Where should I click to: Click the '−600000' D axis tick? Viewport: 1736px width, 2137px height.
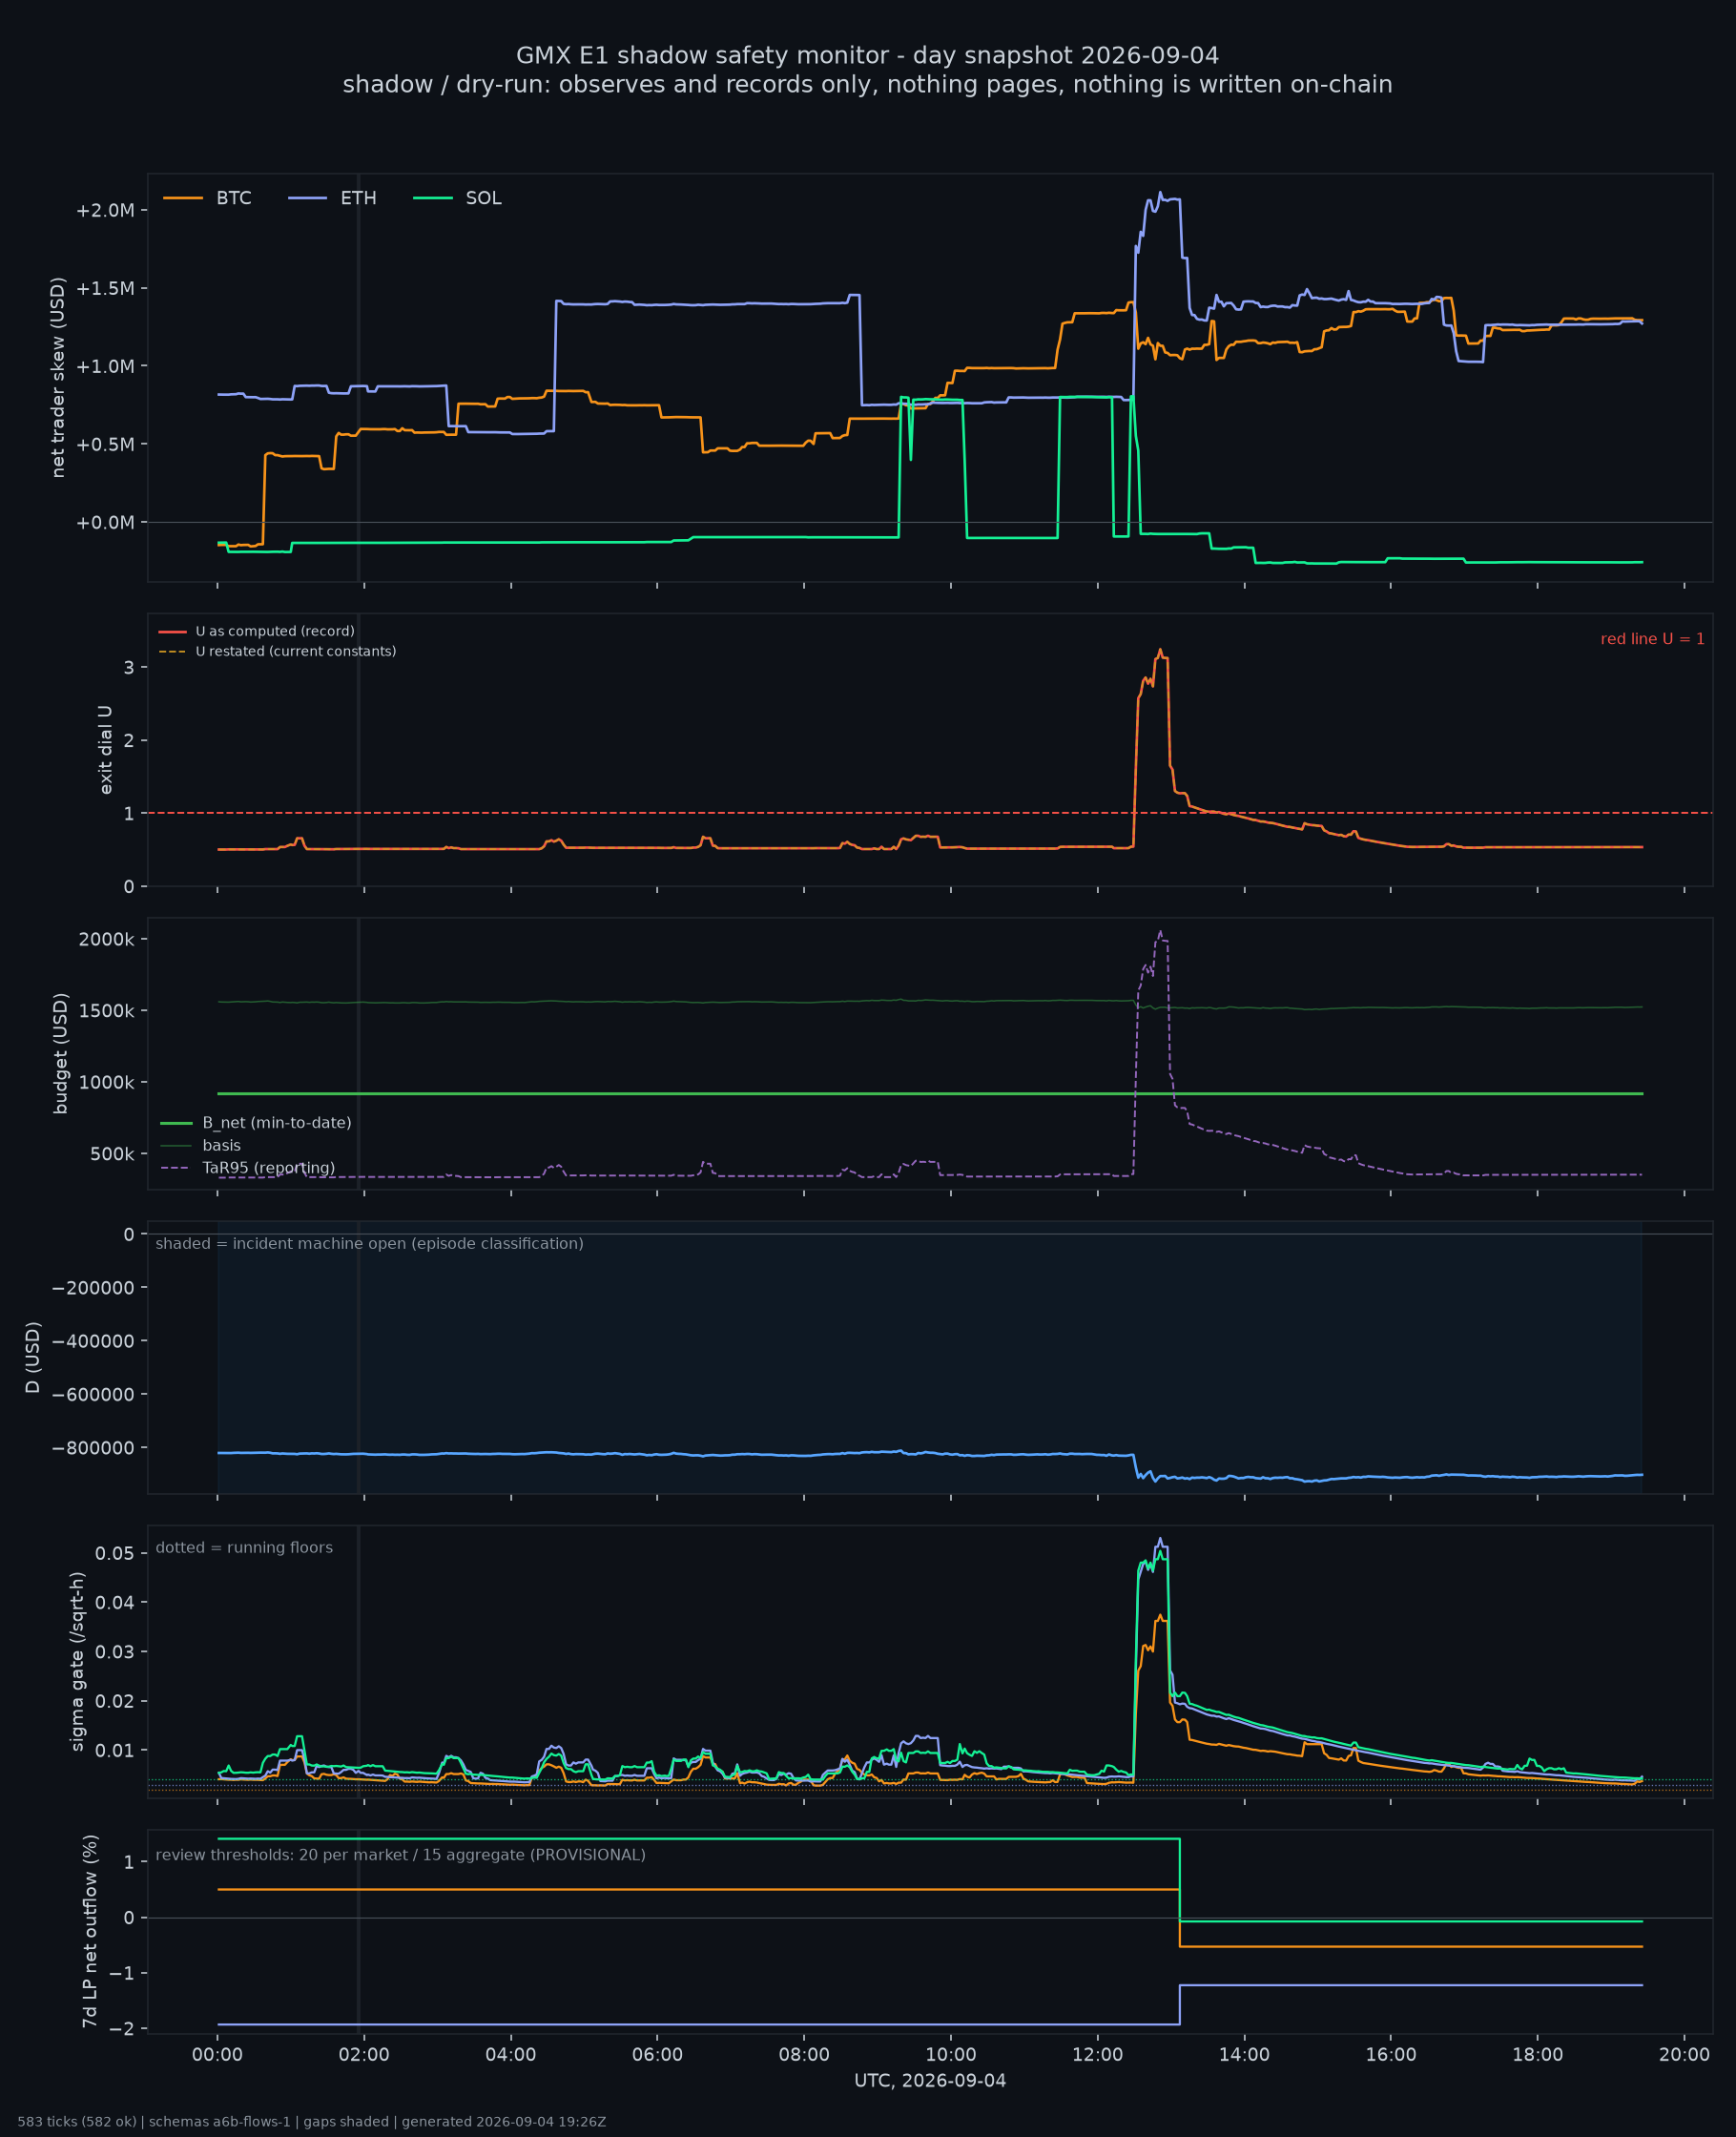pos(93,1394)
